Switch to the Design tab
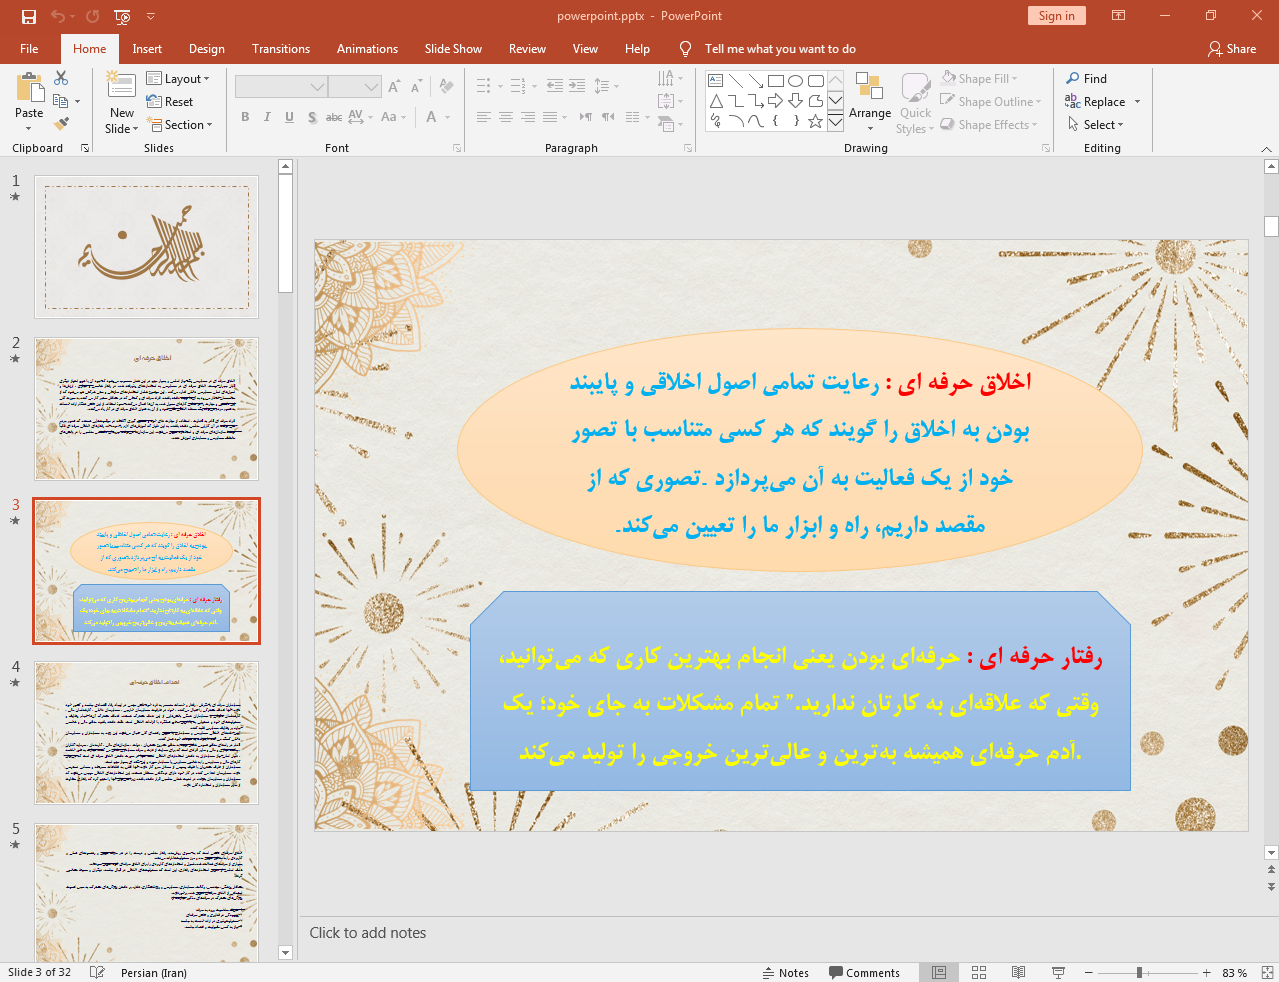 (207, 49)
